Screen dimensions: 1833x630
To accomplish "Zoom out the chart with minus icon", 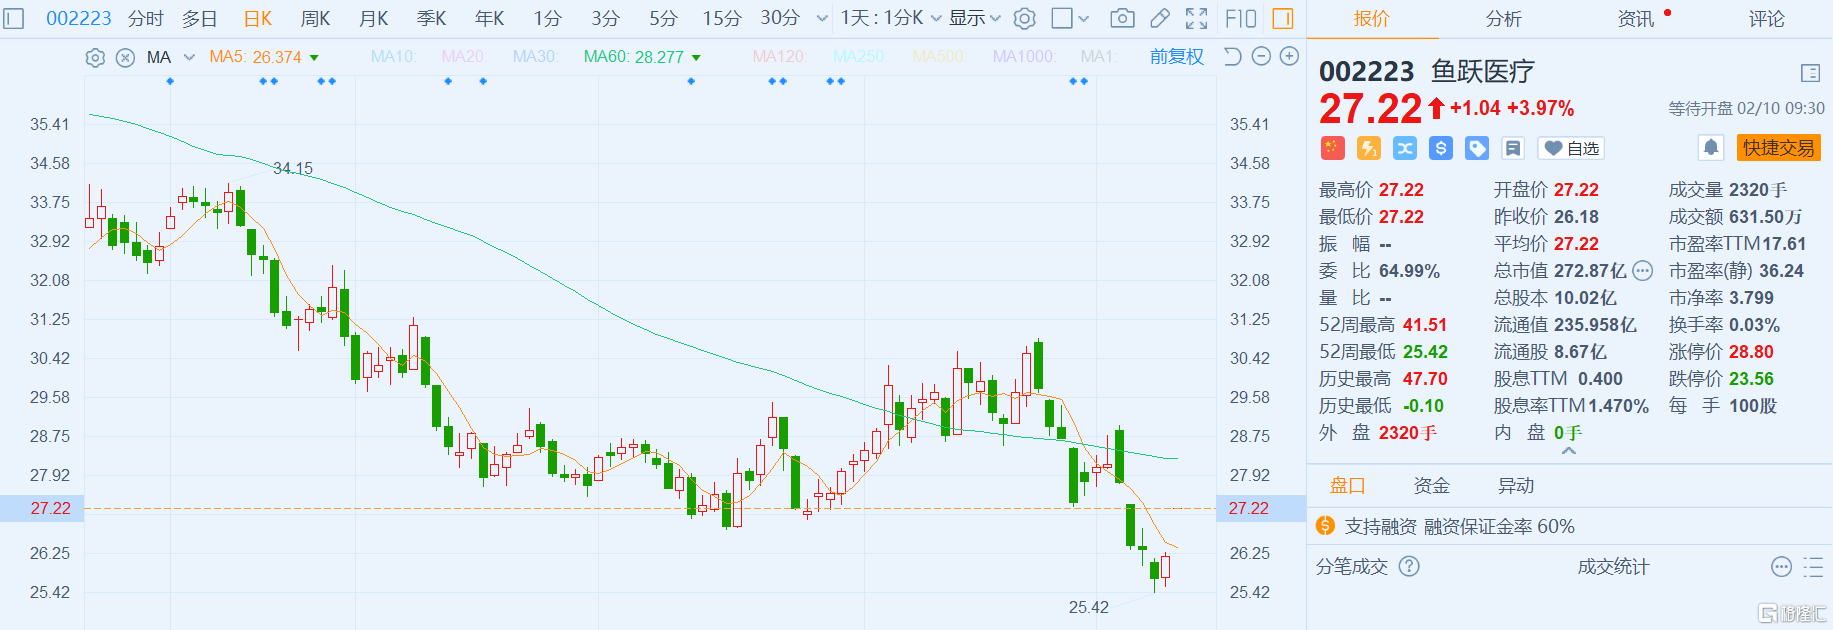I will [x=1262, y=57].
